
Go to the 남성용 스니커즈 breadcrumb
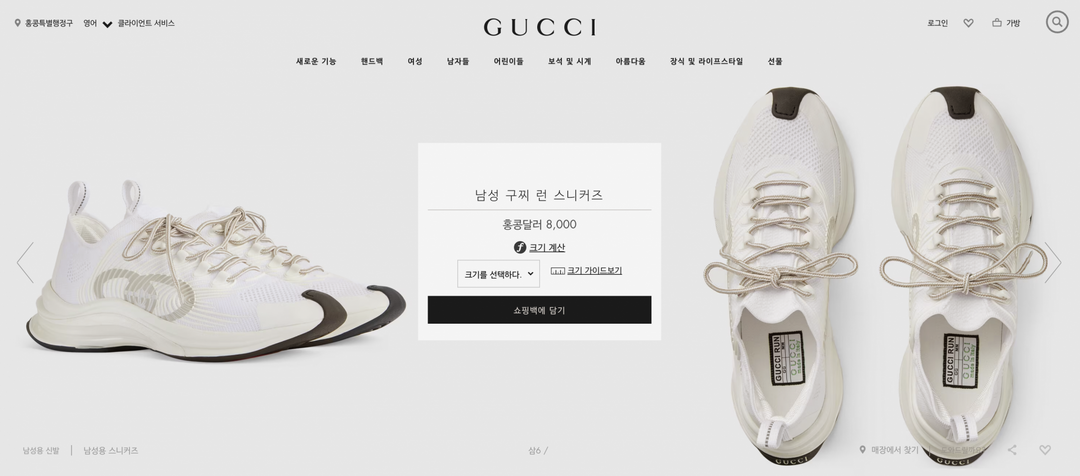click(x=111, y=451)
